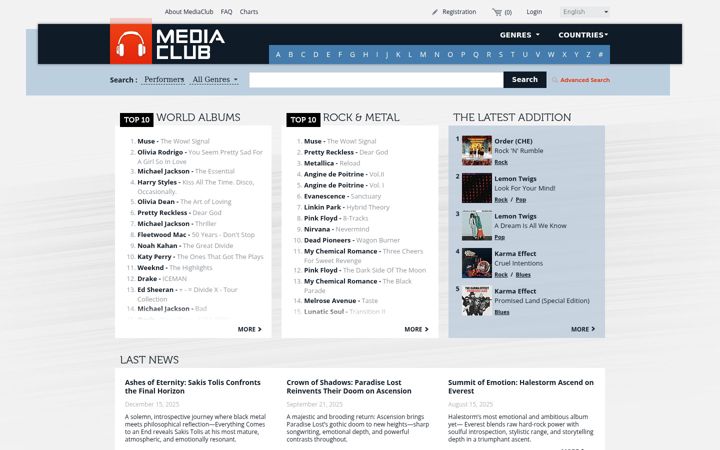
Task: Browse performers starting with letter B
Action: point(290,55)
